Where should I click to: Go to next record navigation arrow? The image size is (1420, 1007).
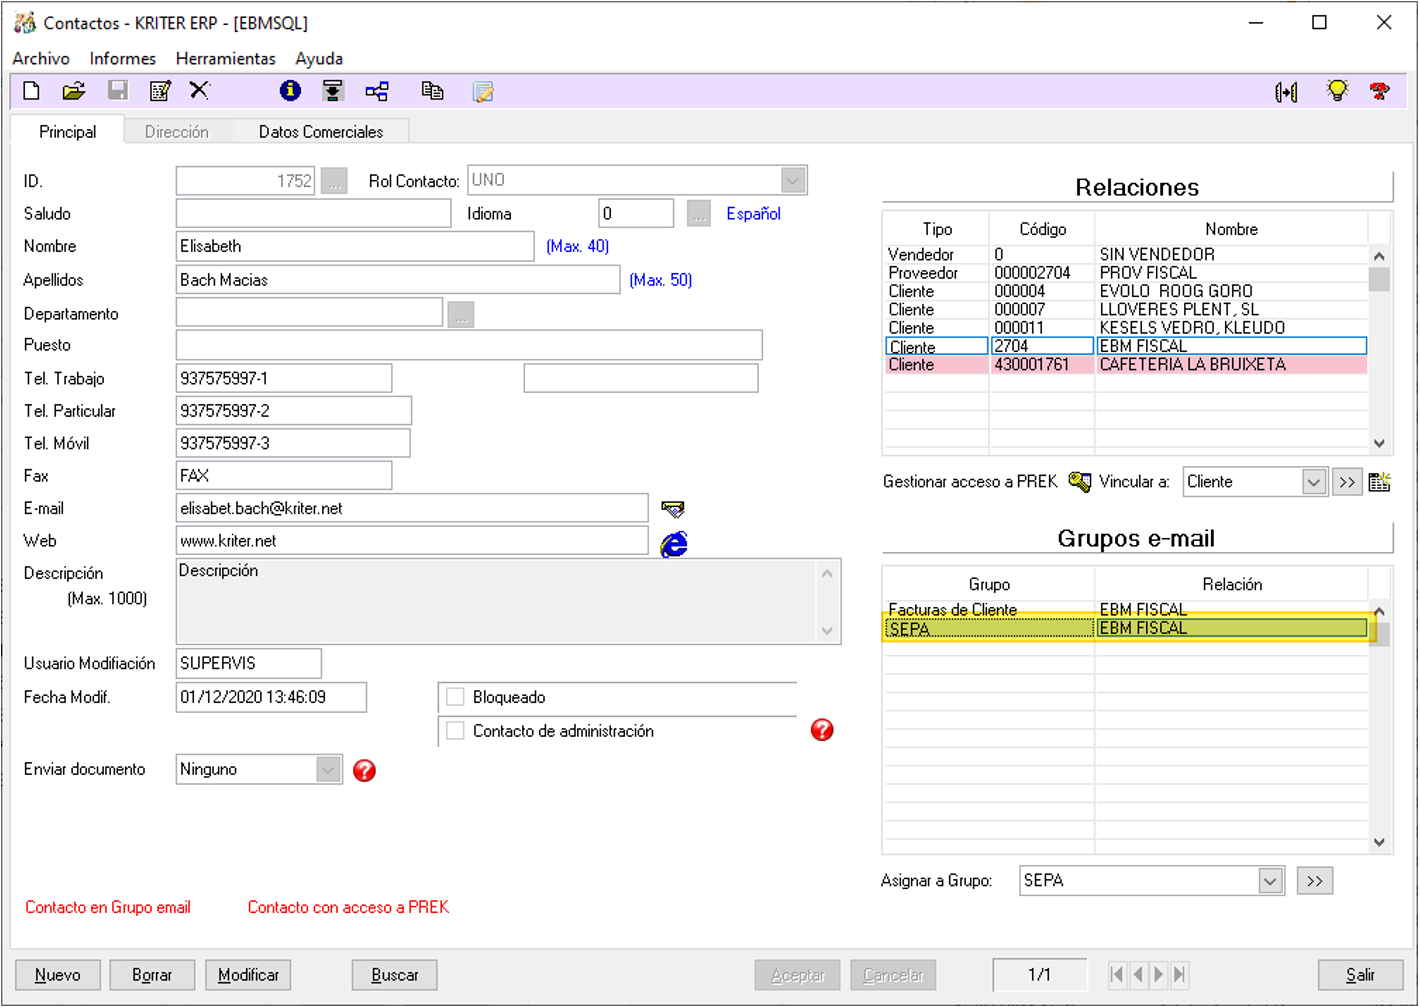(1159, 974)
